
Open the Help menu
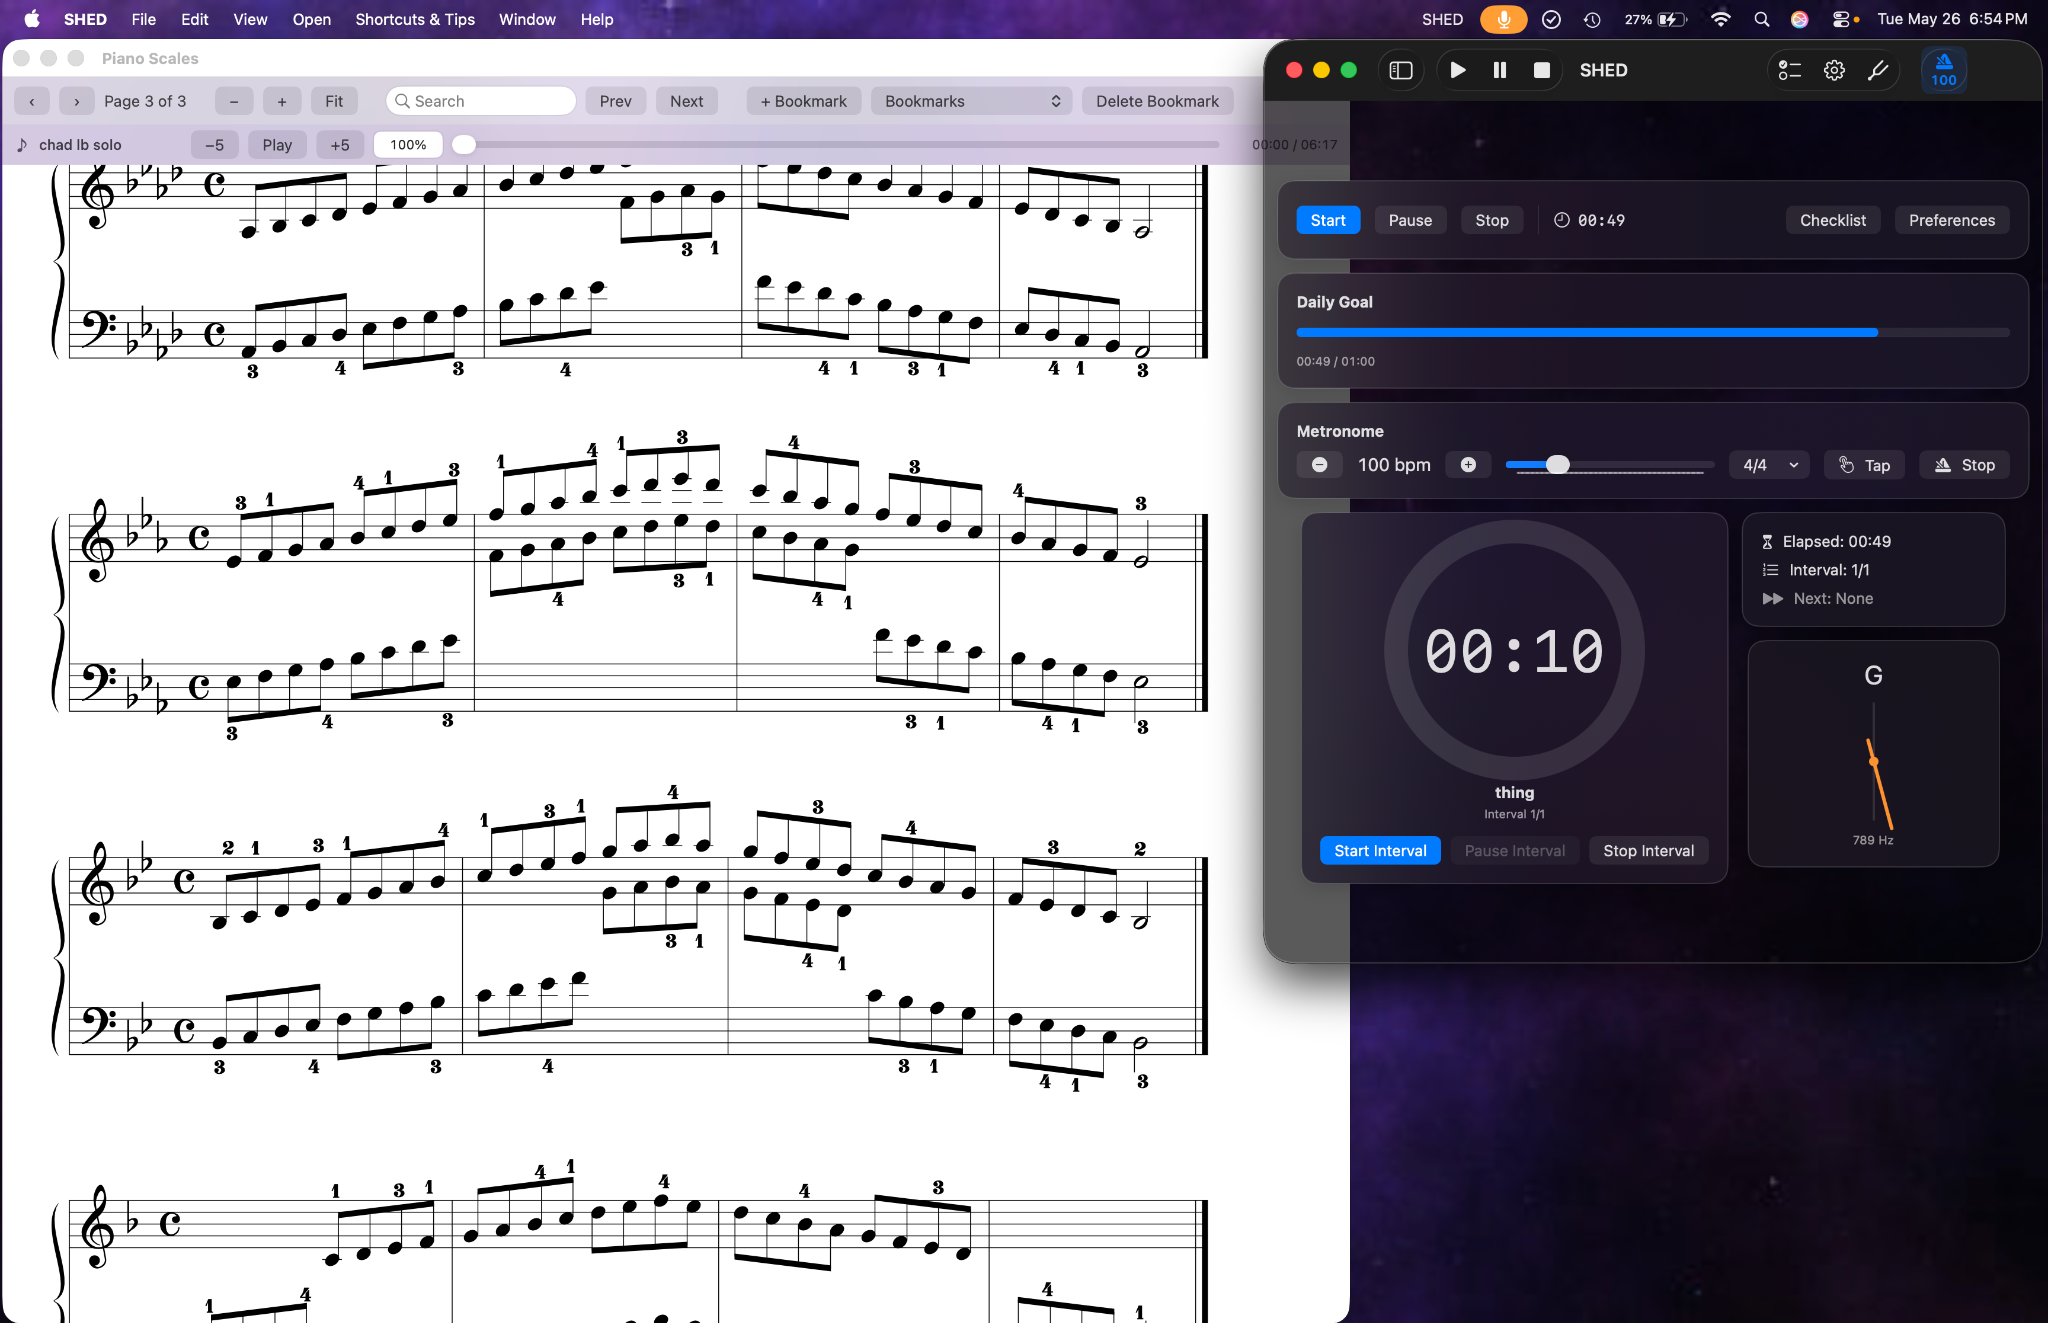pyautogui.click(x=597, y=19)
